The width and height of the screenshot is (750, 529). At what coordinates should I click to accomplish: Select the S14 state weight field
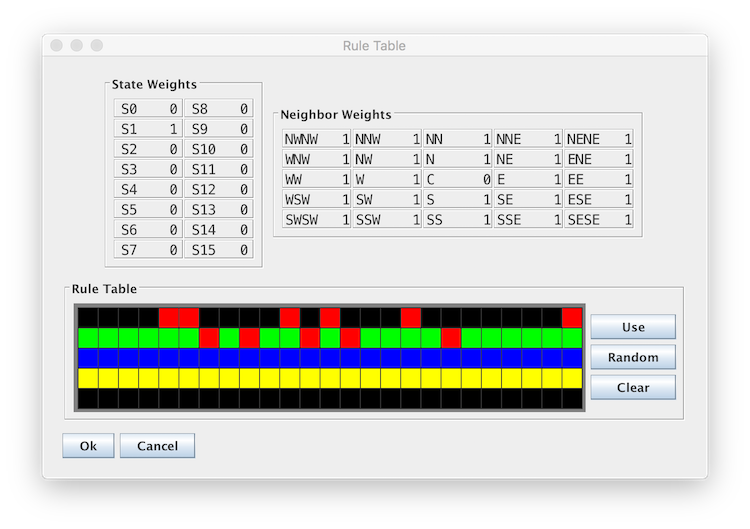pyautogui.click(x=219, y=229)
